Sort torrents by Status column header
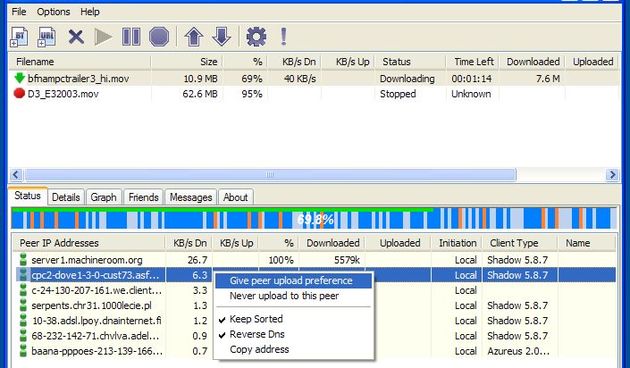This screenshot has width=630, height=368. [x=410, y=61]
